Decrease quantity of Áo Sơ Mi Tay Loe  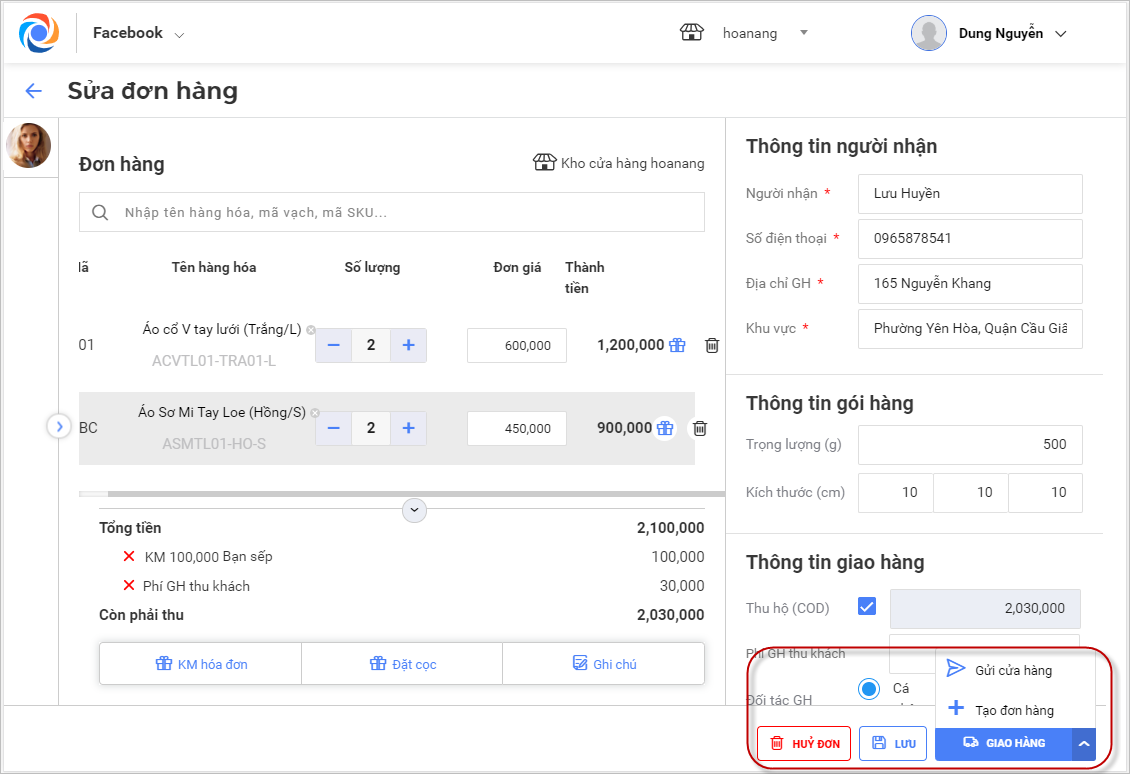tap(333, 428)
